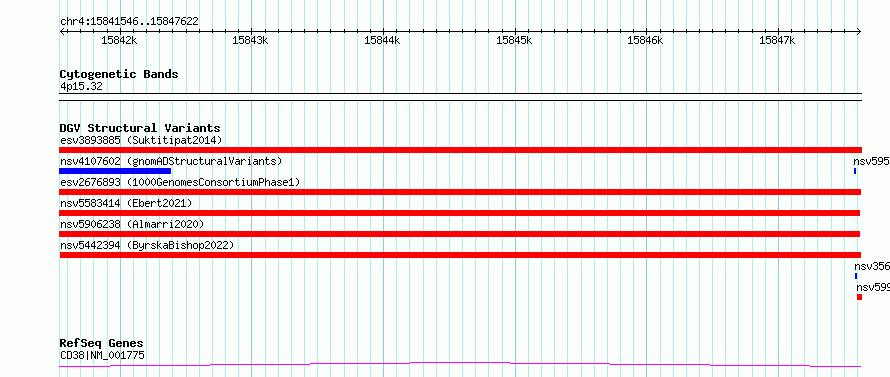Click the 15846k ruler position label
The width and height of the screenshot is (890, 377).
(x=645, y=40)
